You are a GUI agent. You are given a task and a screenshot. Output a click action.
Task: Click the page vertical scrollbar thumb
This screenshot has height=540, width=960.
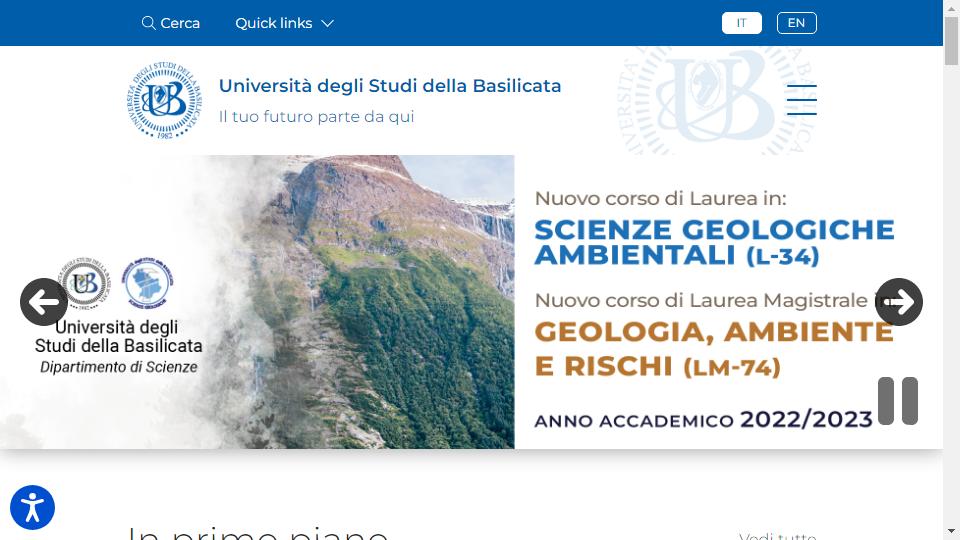click(951, 41)
